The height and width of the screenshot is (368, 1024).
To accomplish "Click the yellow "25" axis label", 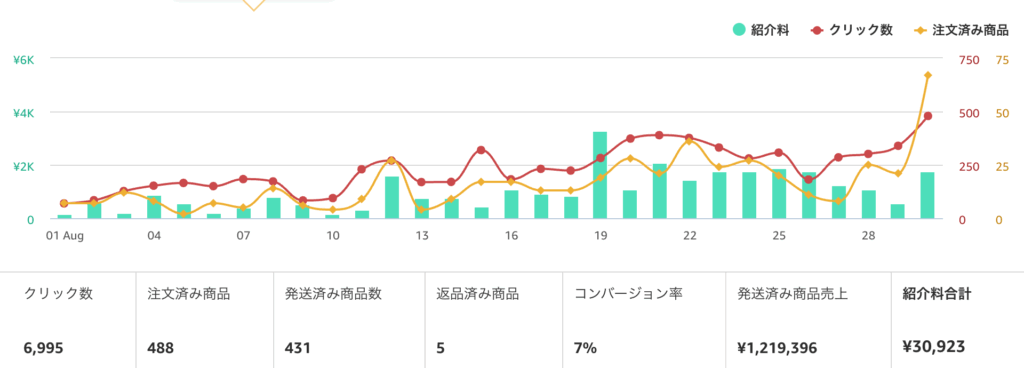I will [x=1002, y=166].
